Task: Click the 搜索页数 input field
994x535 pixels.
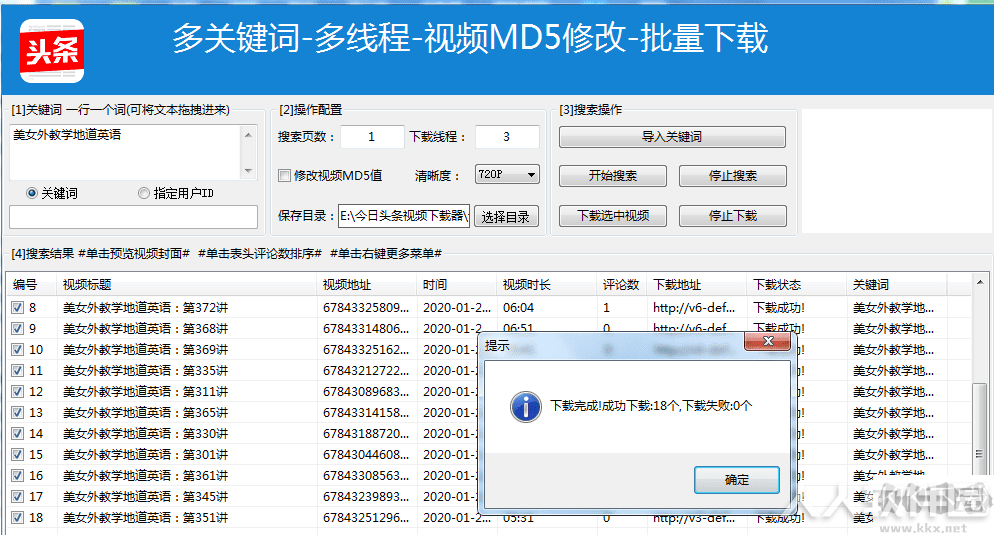Action: tap(372, 137)
